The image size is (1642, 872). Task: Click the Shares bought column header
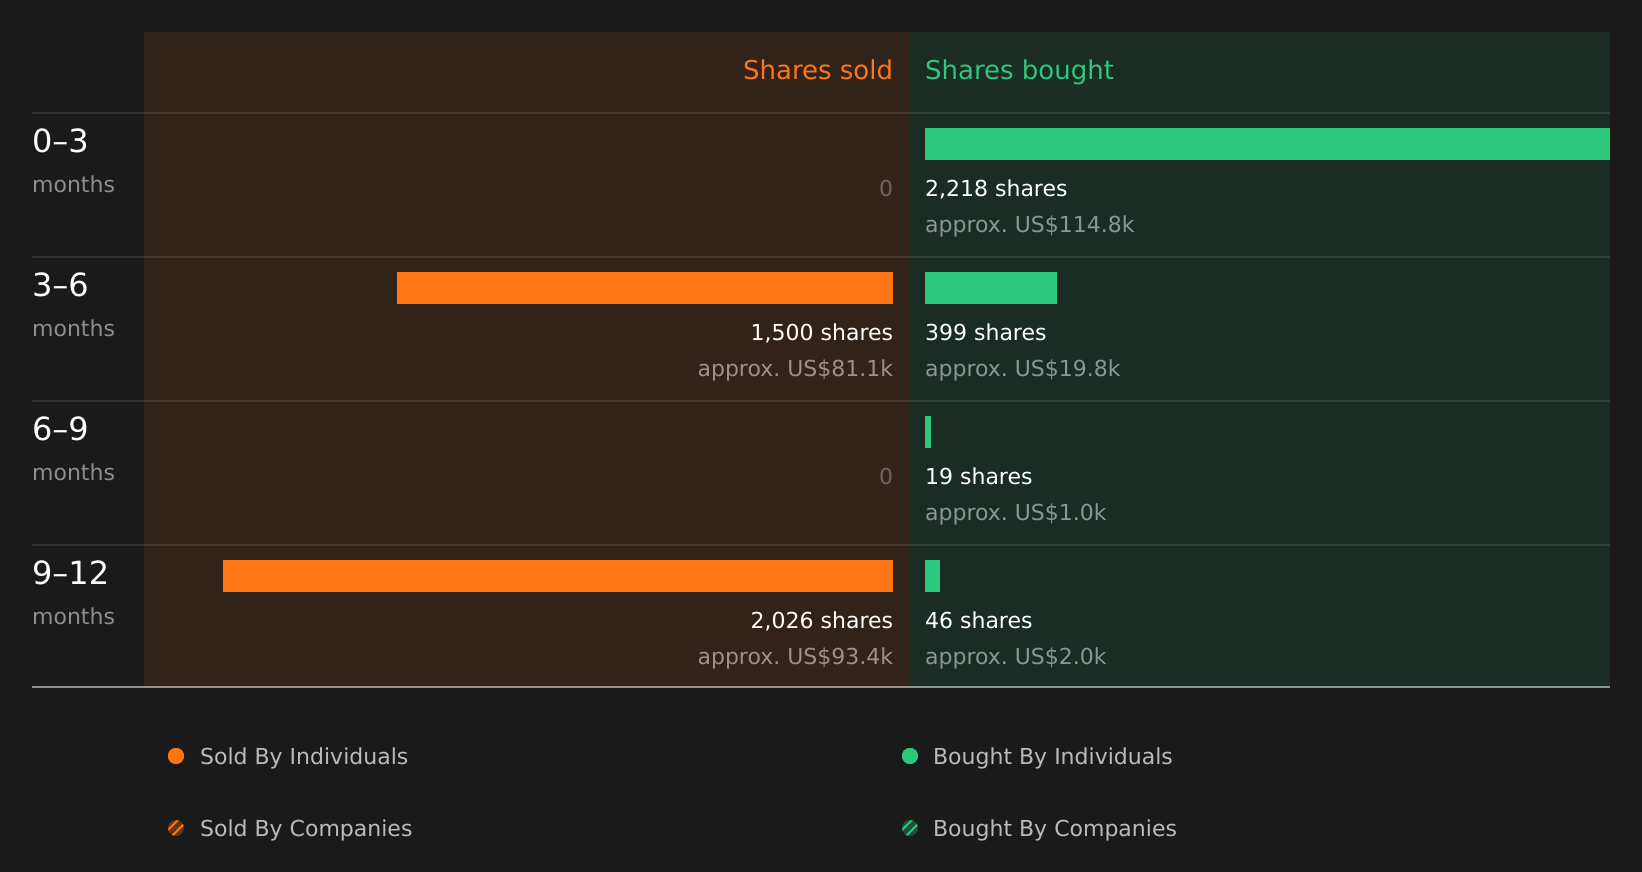(x=1019, y=70)
